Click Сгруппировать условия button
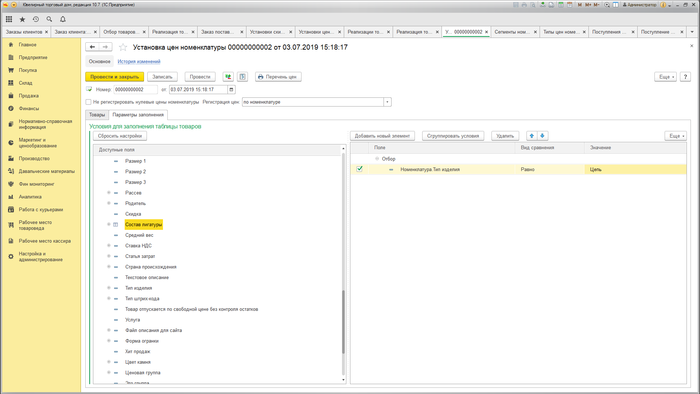The image size is (700, 394). (x=453, y=136)
